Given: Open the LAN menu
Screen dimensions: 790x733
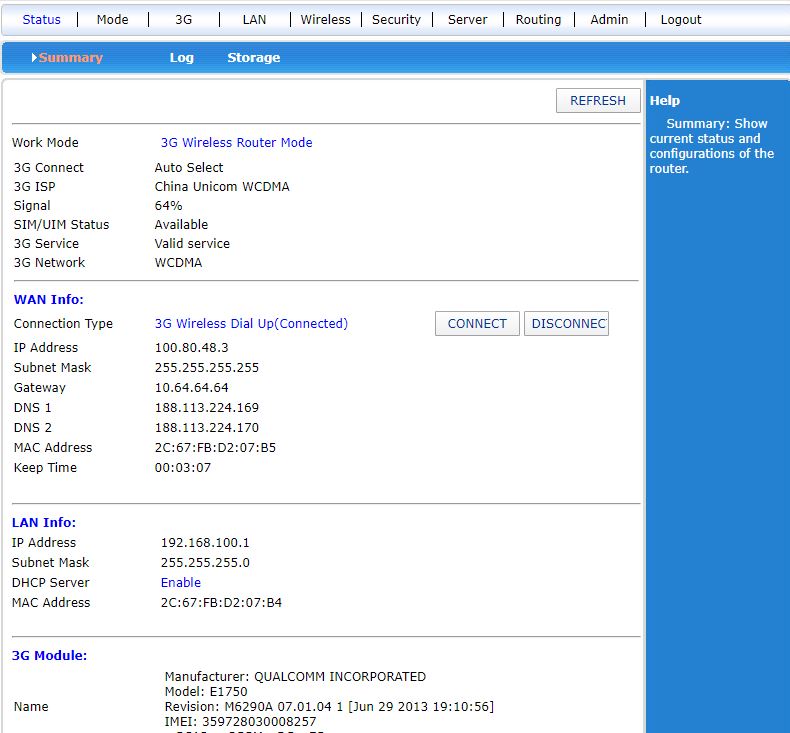Looking at the screenshot, I should point(254,19).
